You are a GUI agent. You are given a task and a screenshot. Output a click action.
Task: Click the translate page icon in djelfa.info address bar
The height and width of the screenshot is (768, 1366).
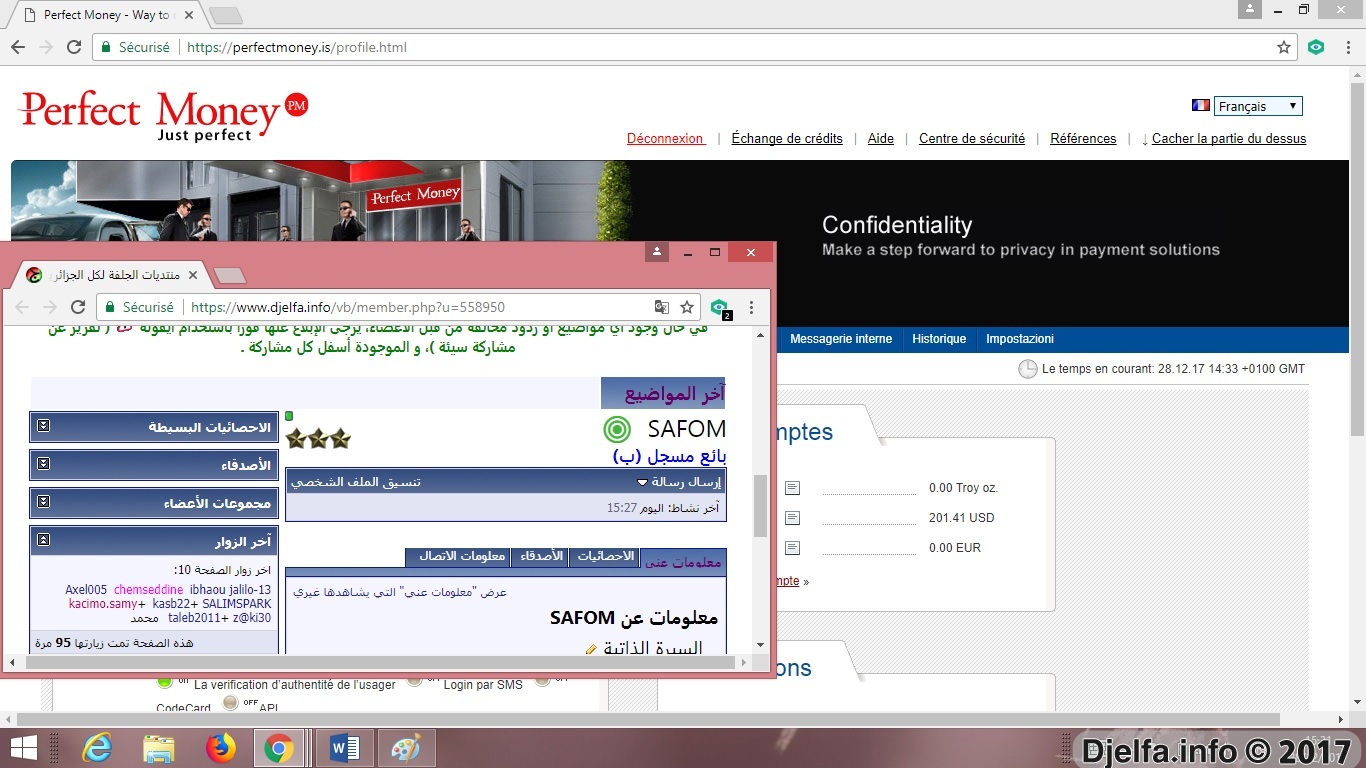(661, 308)
